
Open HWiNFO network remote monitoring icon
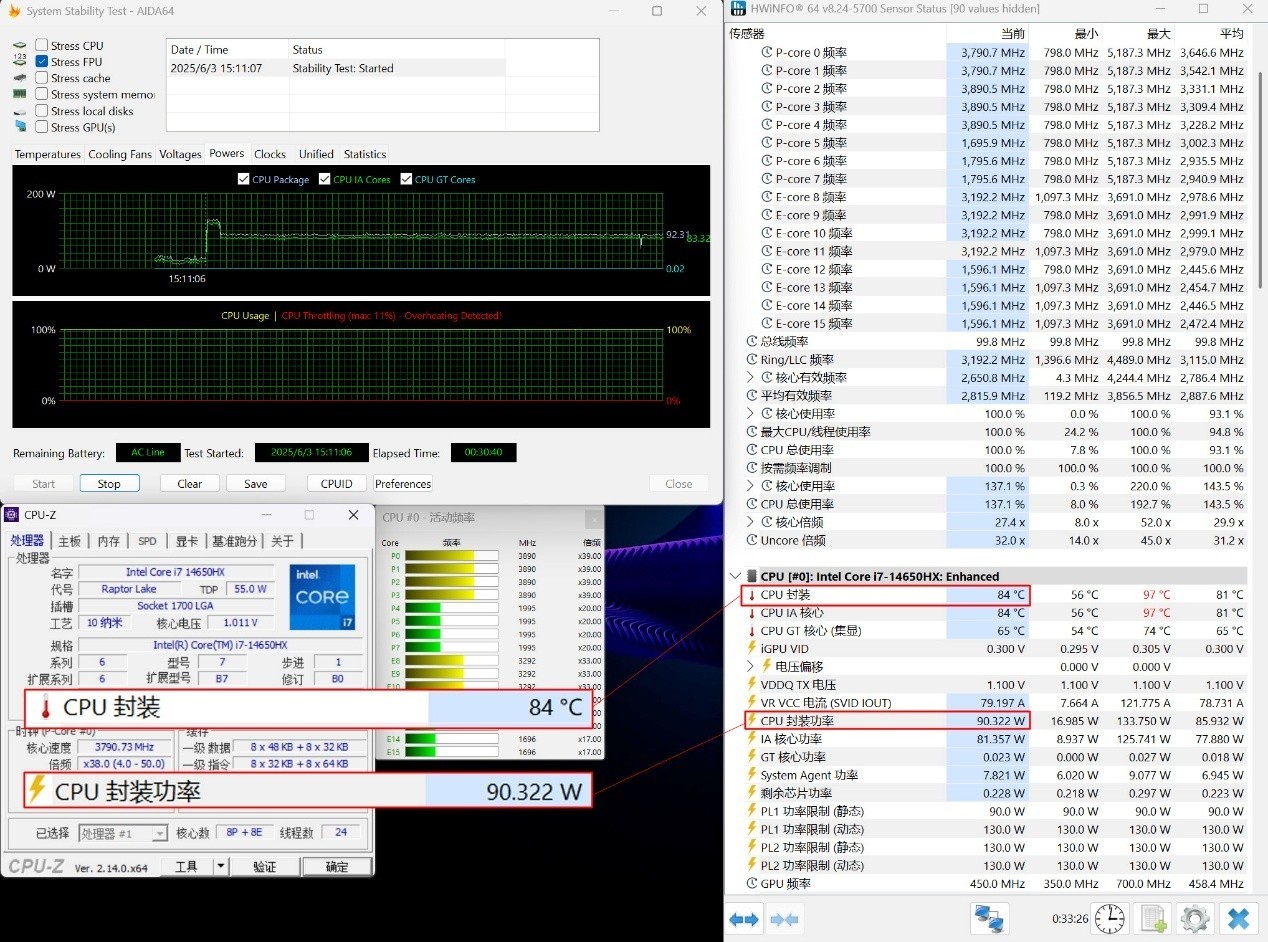point(989,918)
